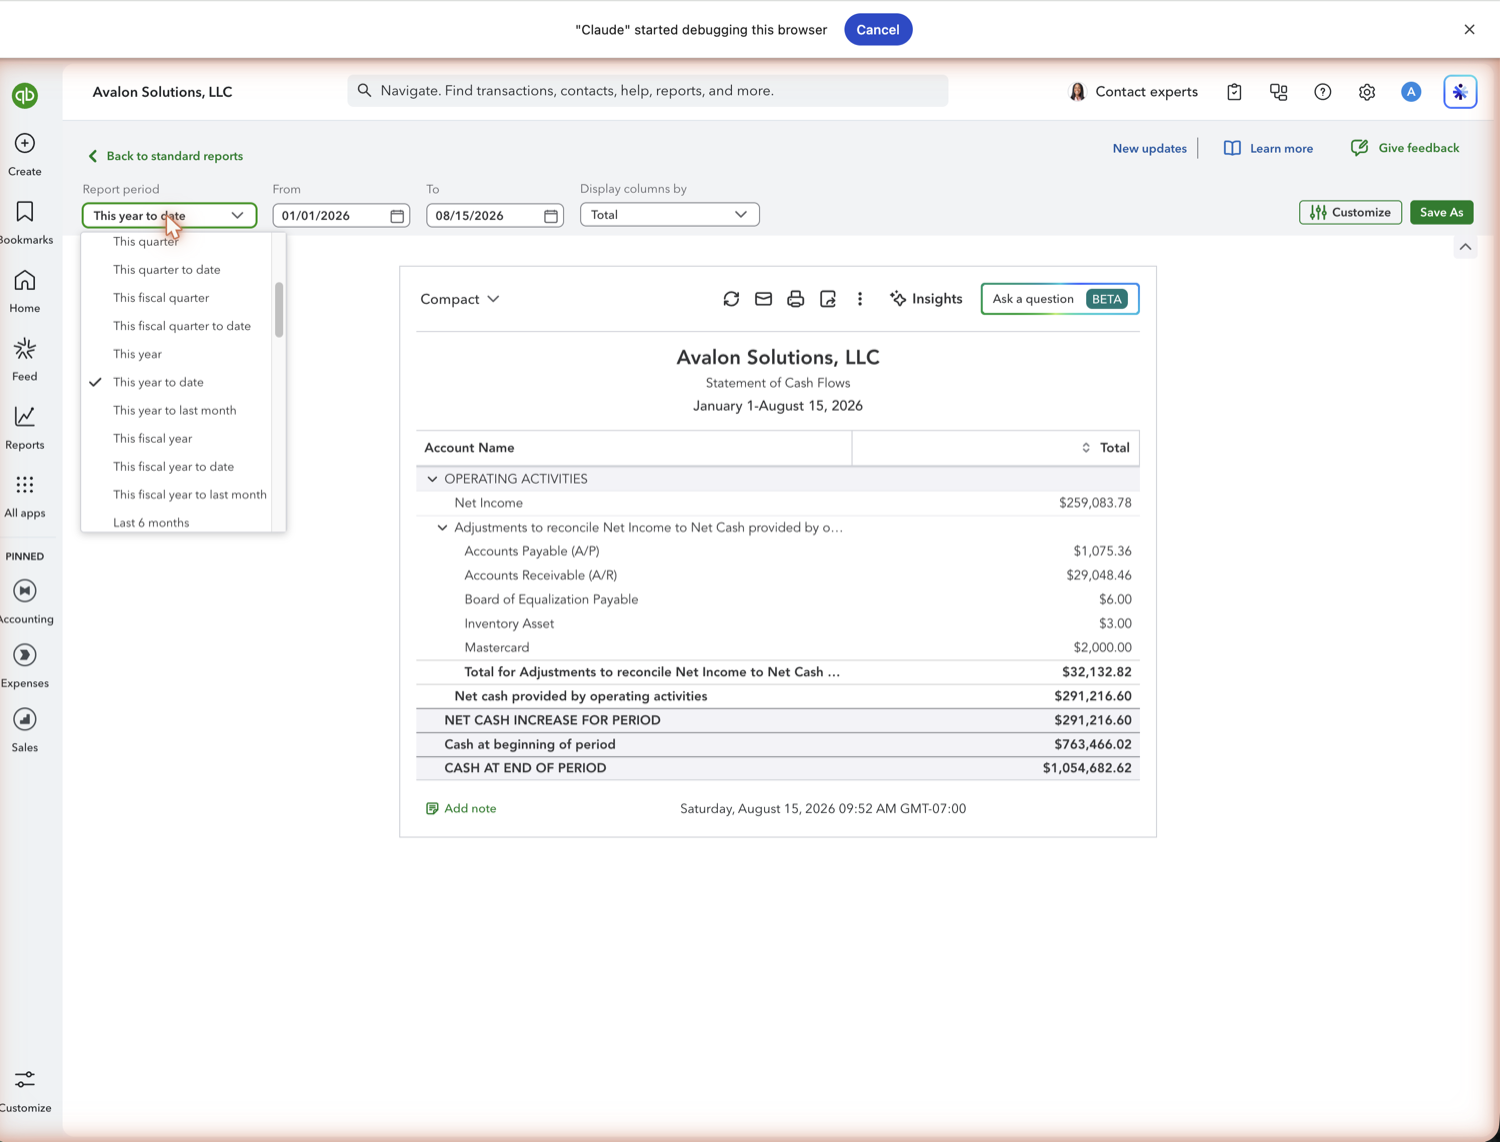Click the Total column sort arrows
1500x1142 pixels.
click(x=1086, y=448)
